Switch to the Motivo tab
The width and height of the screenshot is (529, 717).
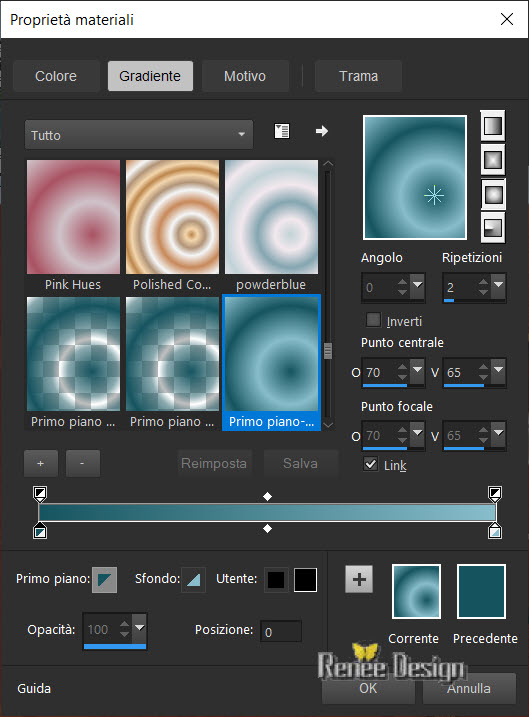tap(245, 76)
